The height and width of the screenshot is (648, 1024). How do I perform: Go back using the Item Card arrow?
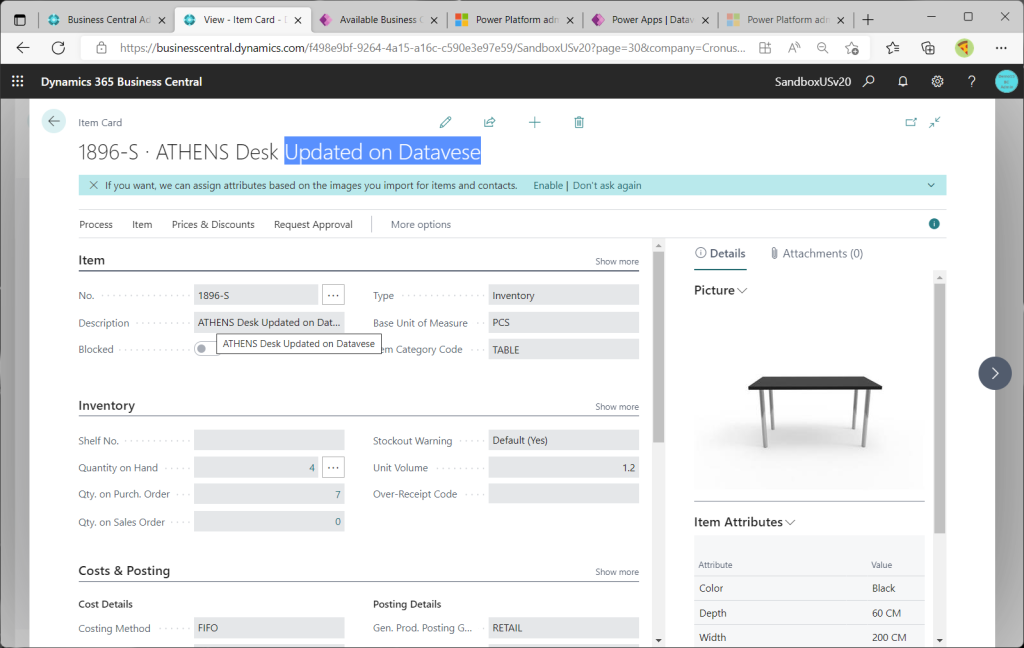click(54, 121)
